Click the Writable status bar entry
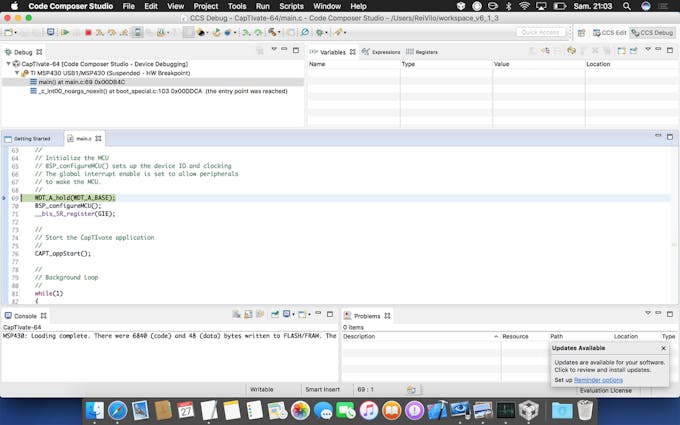680x425 pixels. coord(262,389)
